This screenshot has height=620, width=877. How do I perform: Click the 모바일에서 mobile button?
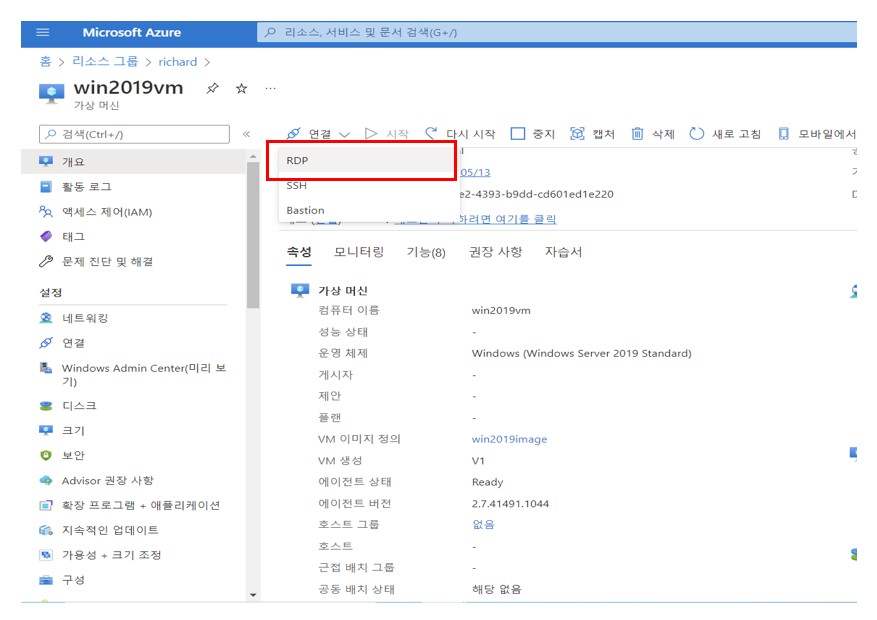click(817, 134)
